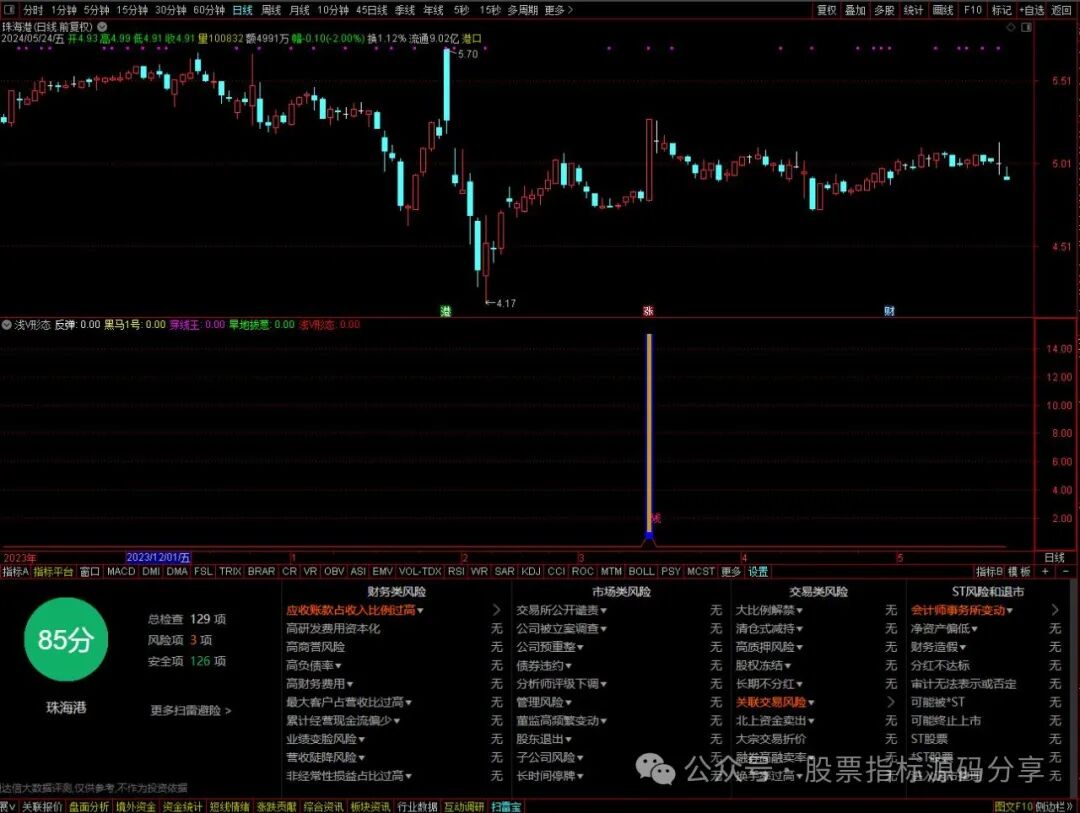Click the split-panel icon at chart top-right
Screen dimensions: 1080x813
click(x=1026, y=27)
